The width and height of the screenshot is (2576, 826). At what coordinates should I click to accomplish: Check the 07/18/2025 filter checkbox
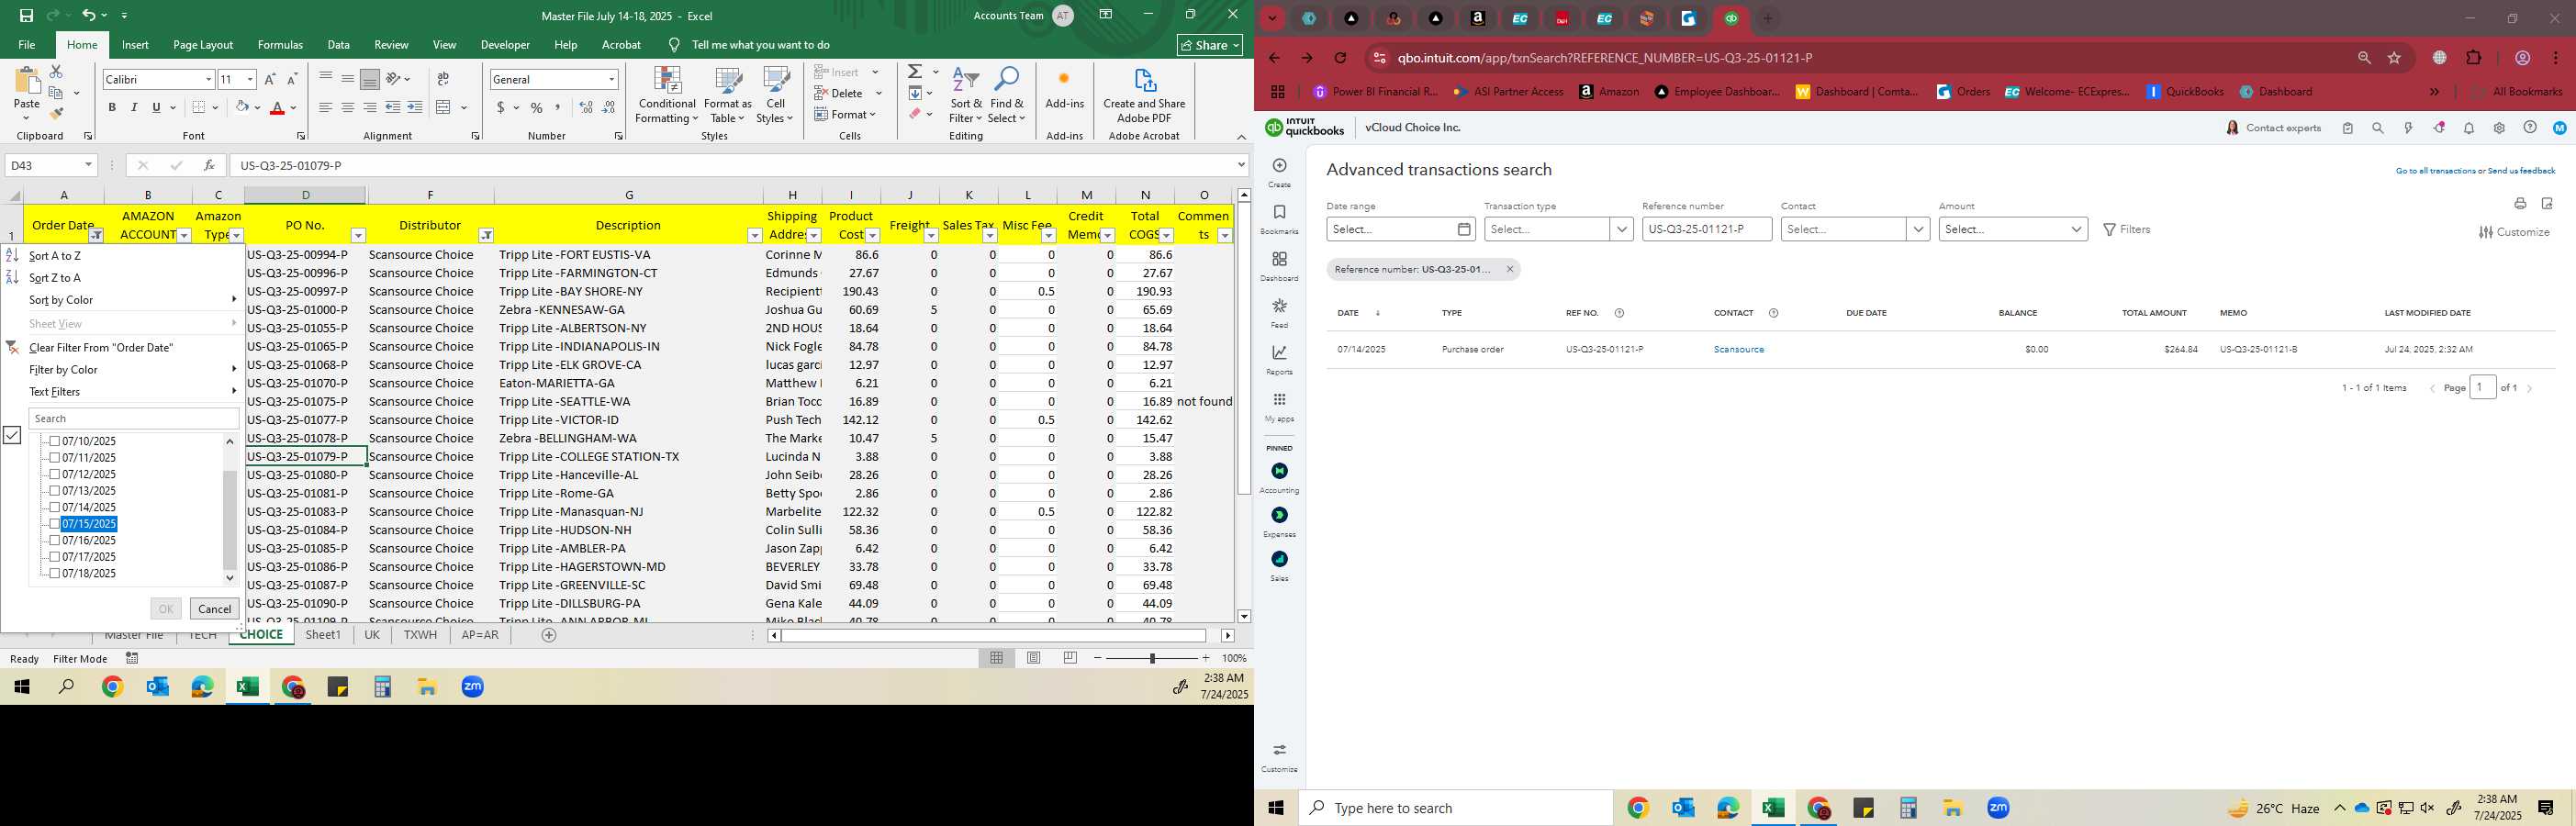click(x=55, y=573)
